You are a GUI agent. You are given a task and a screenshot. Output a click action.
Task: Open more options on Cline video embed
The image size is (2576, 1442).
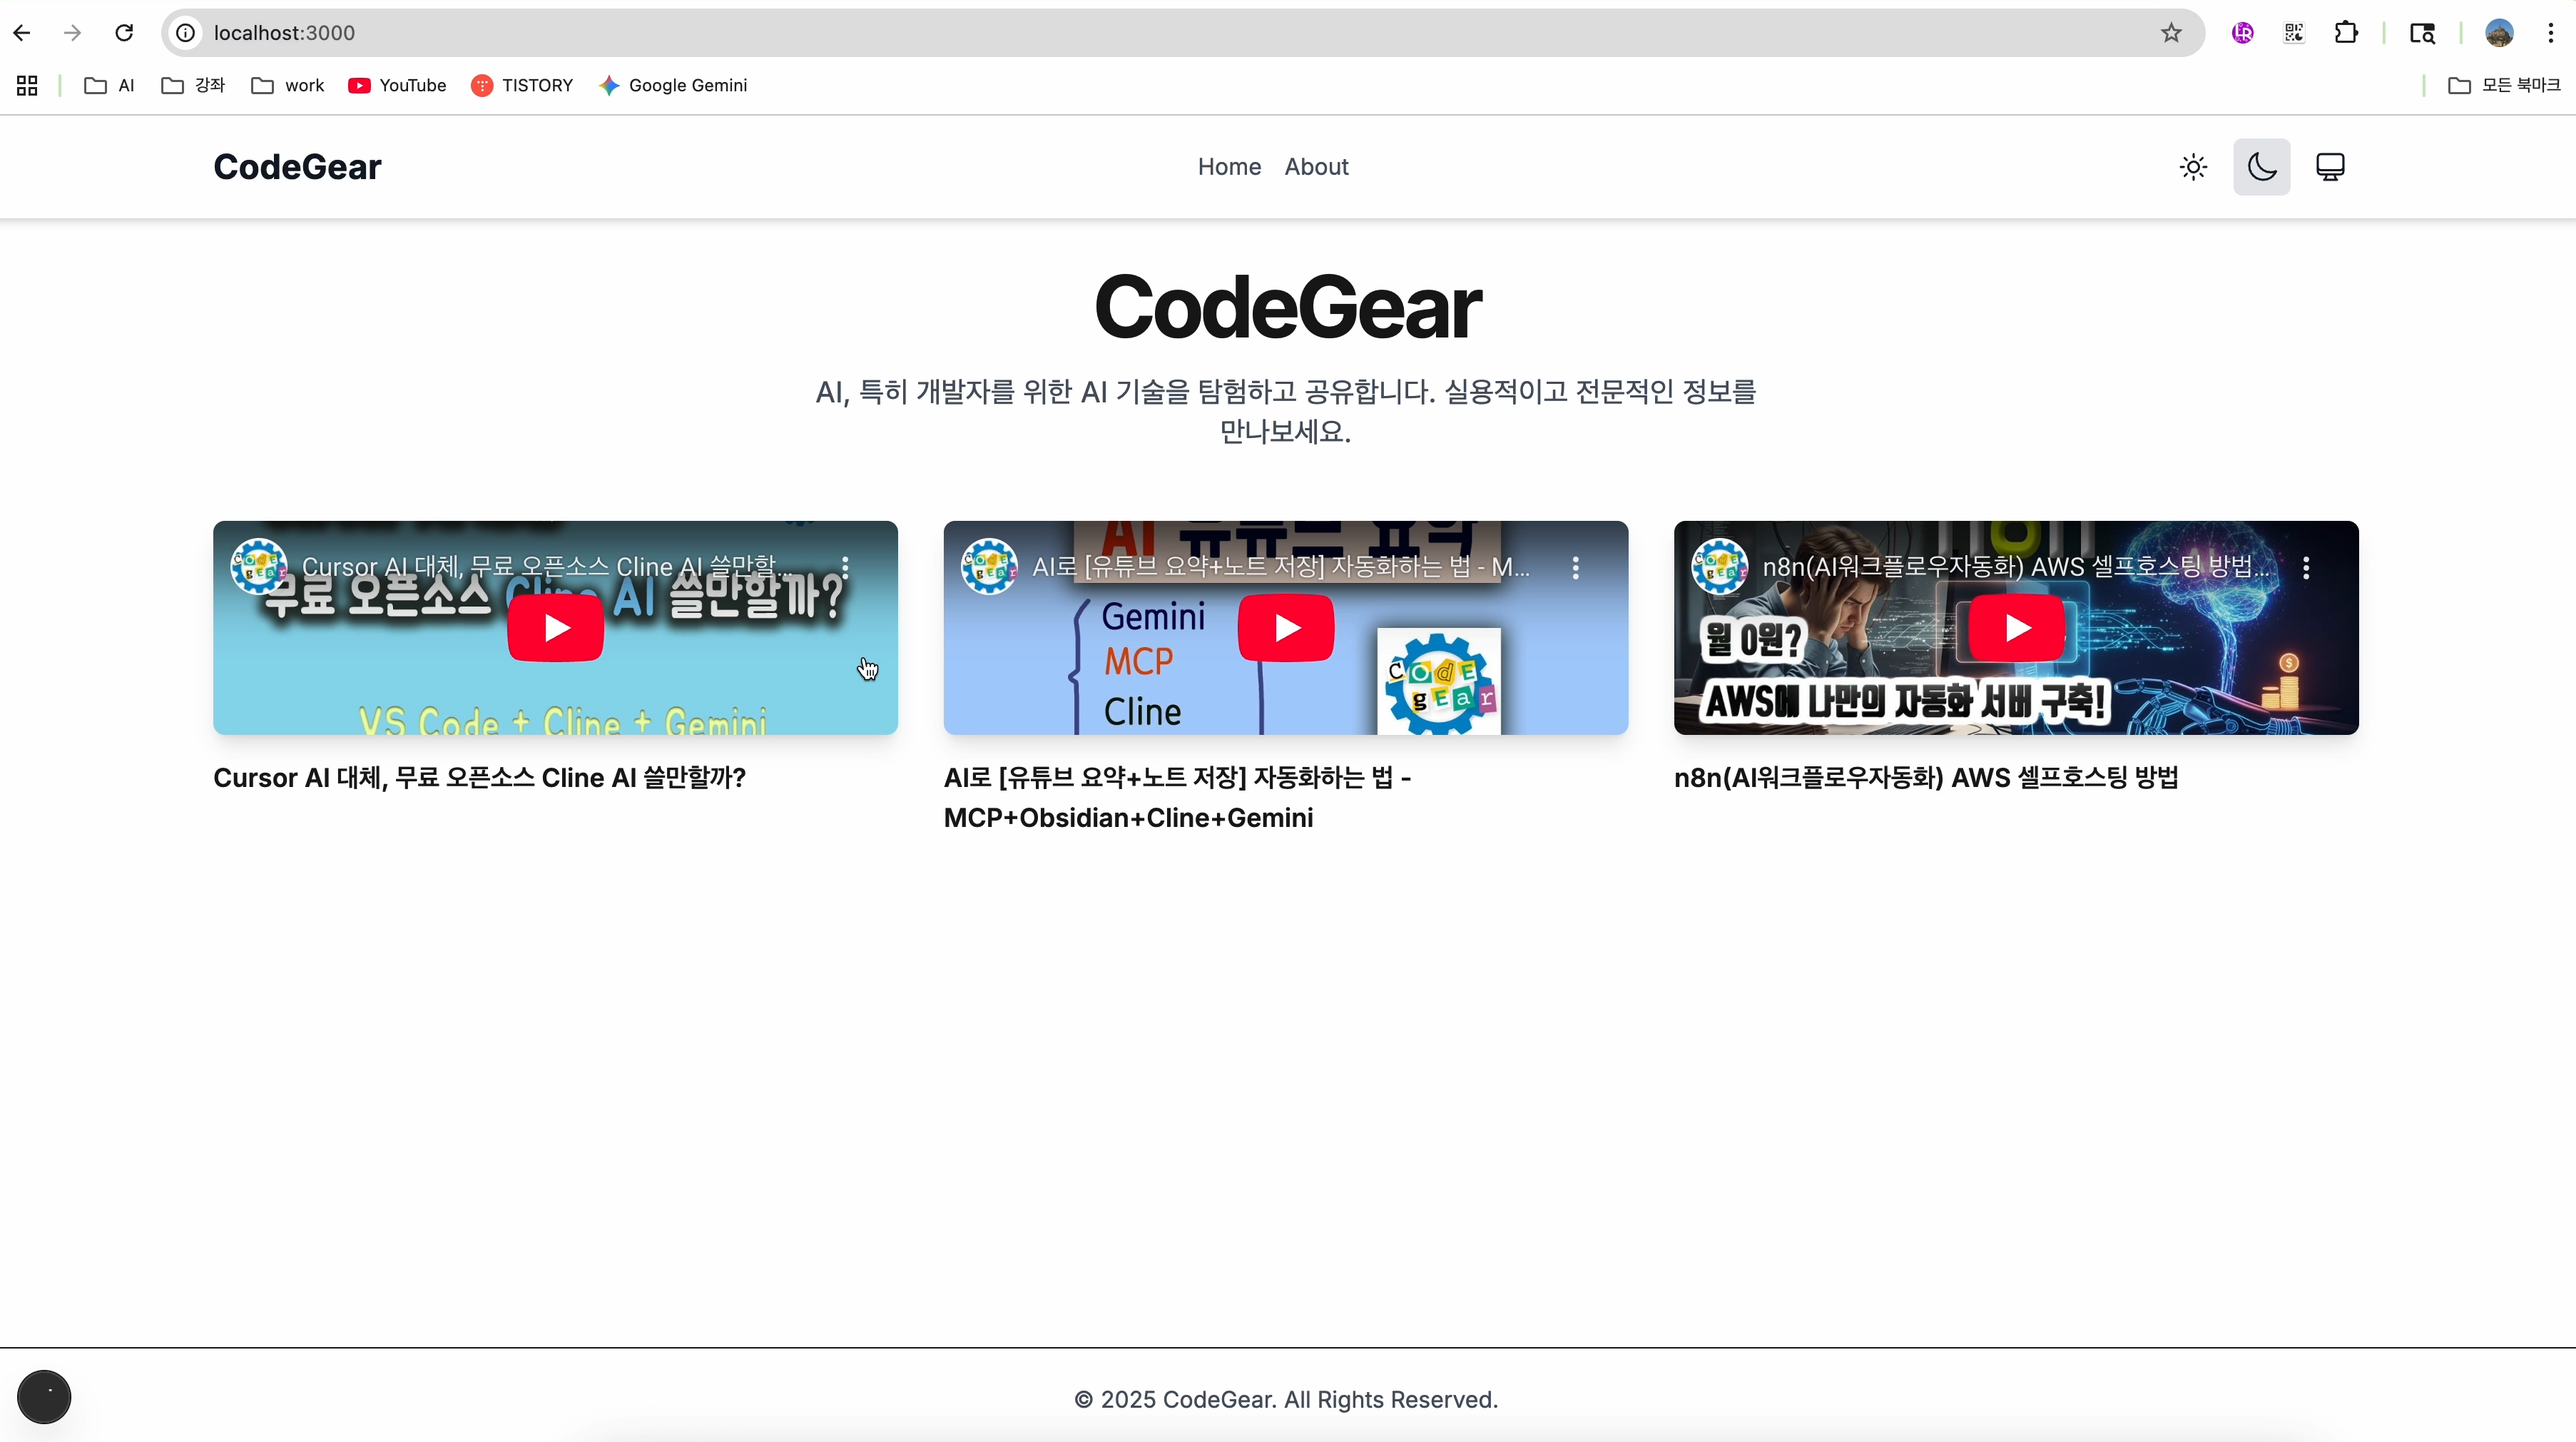pos(845,567)
